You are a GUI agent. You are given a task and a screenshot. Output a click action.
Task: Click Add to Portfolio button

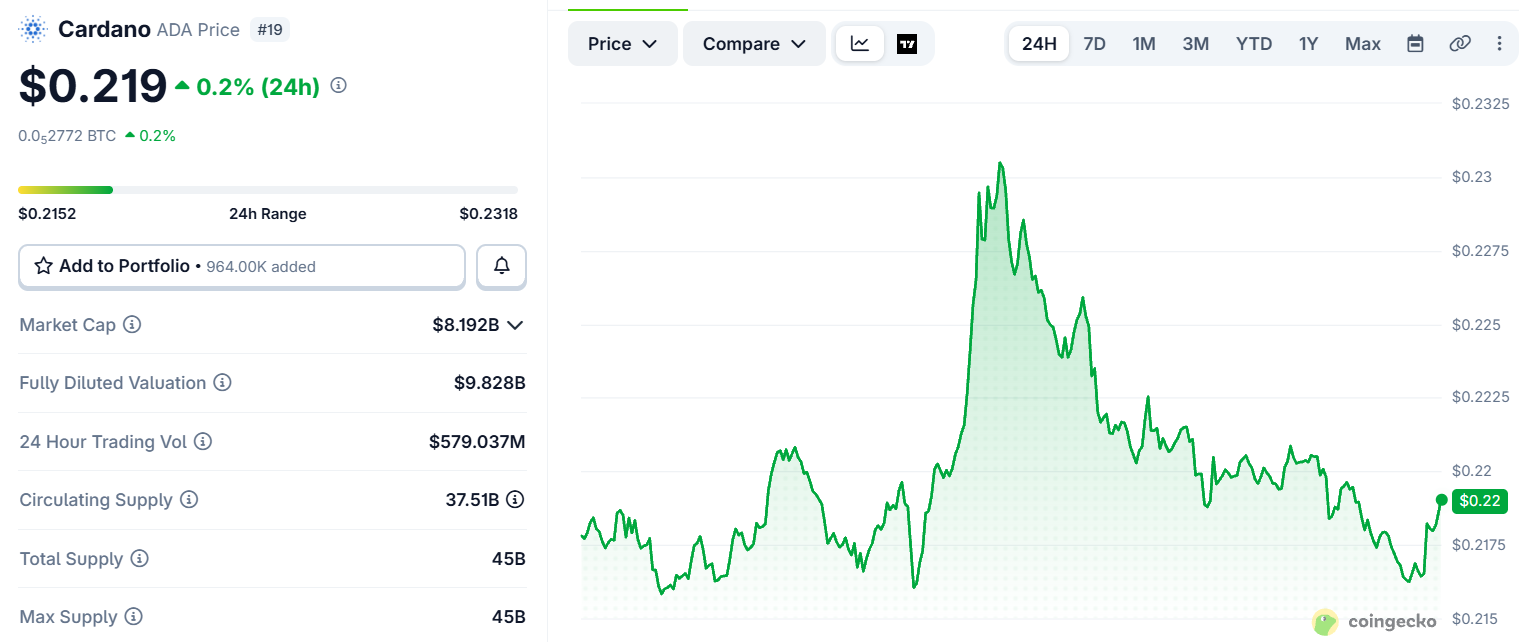(x=242, y=267)
